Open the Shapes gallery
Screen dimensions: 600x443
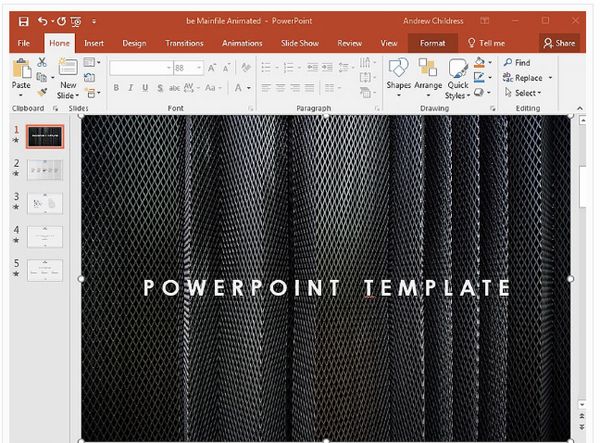398,78
